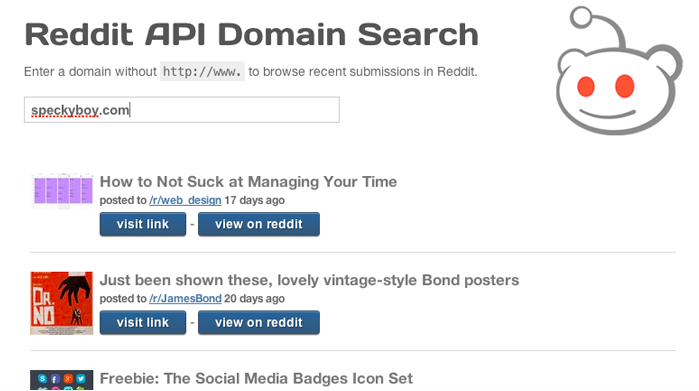The height and width of the screenshot is (391, 699).
Task: Open the Dr. No Bond poster thumbnail
Action: [62, 303]
